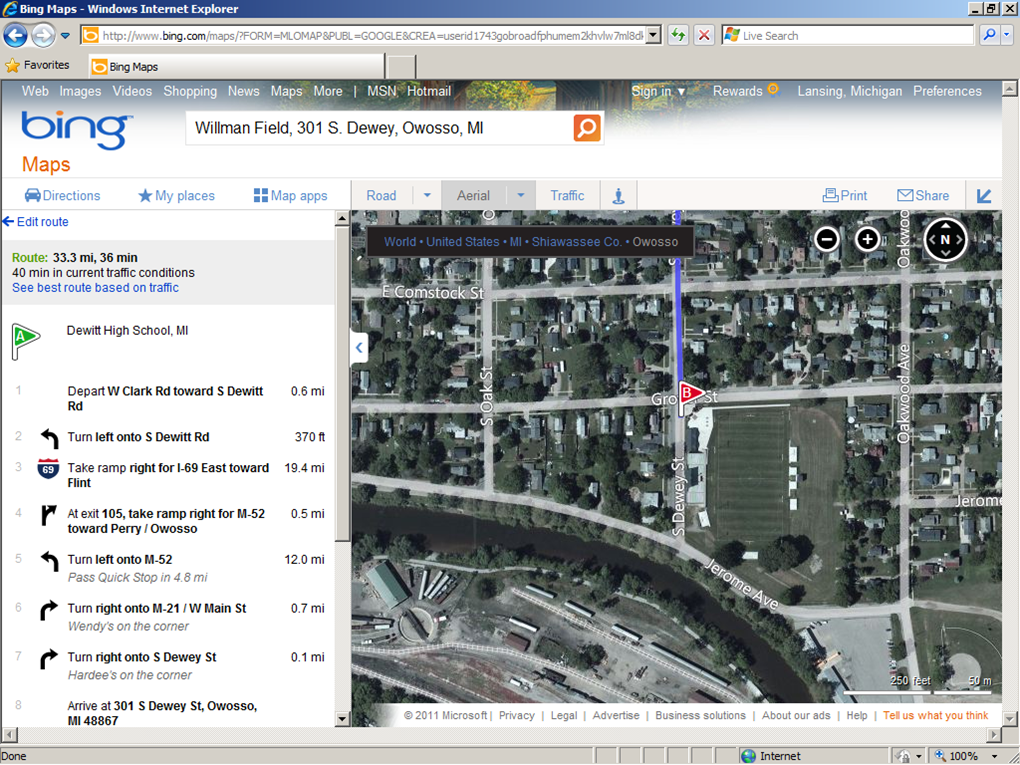This screenshot has width=1020, height=765.
Task: Click the Bing logo
Action: tap(77, 129)
